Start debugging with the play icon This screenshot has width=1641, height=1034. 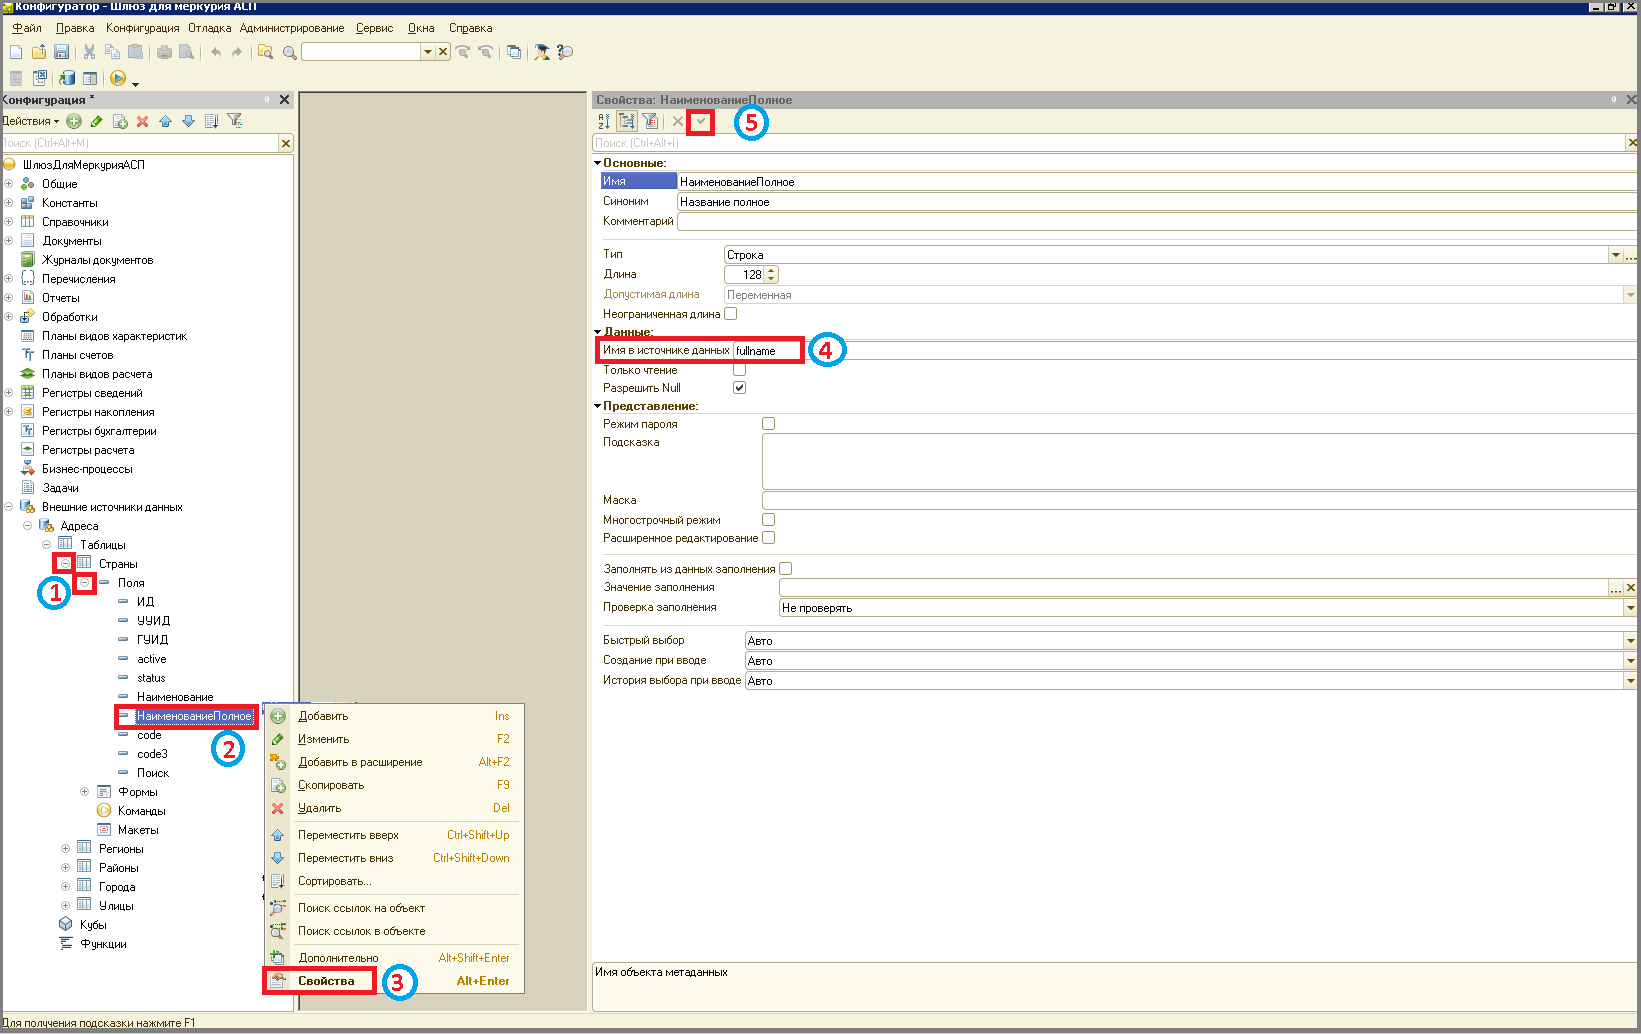tap(118, 78)
